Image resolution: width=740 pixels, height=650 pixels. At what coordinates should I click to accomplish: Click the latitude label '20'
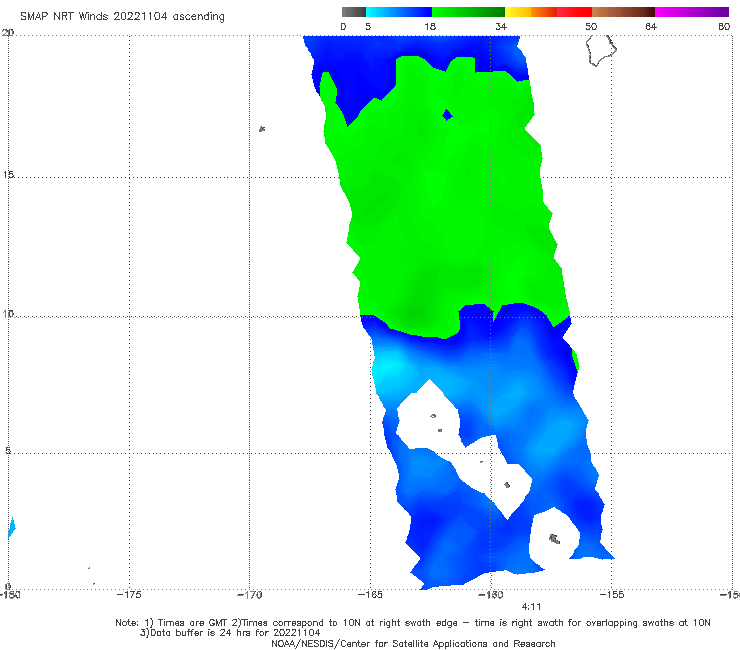(x=8, y=33)
